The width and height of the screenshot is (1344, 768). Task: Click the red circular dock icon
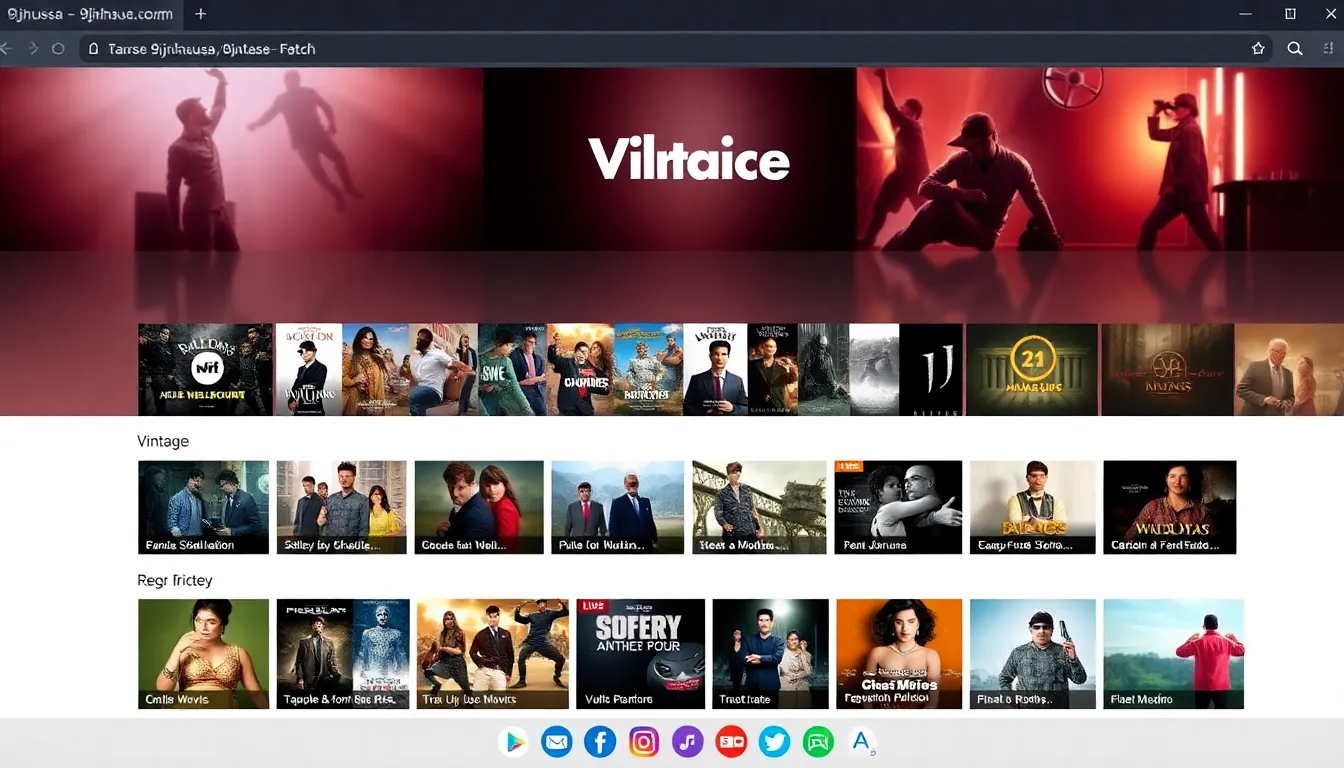731,742
